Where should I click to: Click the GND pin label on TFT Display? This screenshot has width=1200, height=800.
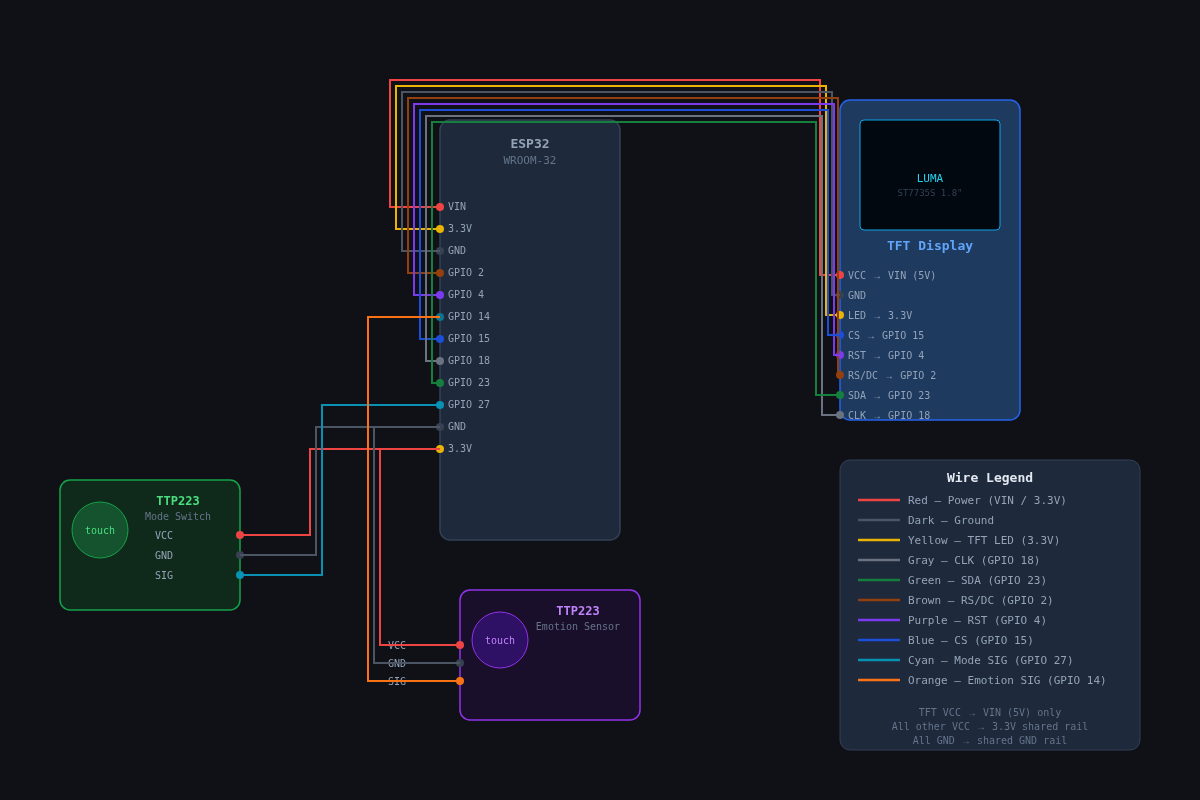pyautogui.click(x=857, y=296)
